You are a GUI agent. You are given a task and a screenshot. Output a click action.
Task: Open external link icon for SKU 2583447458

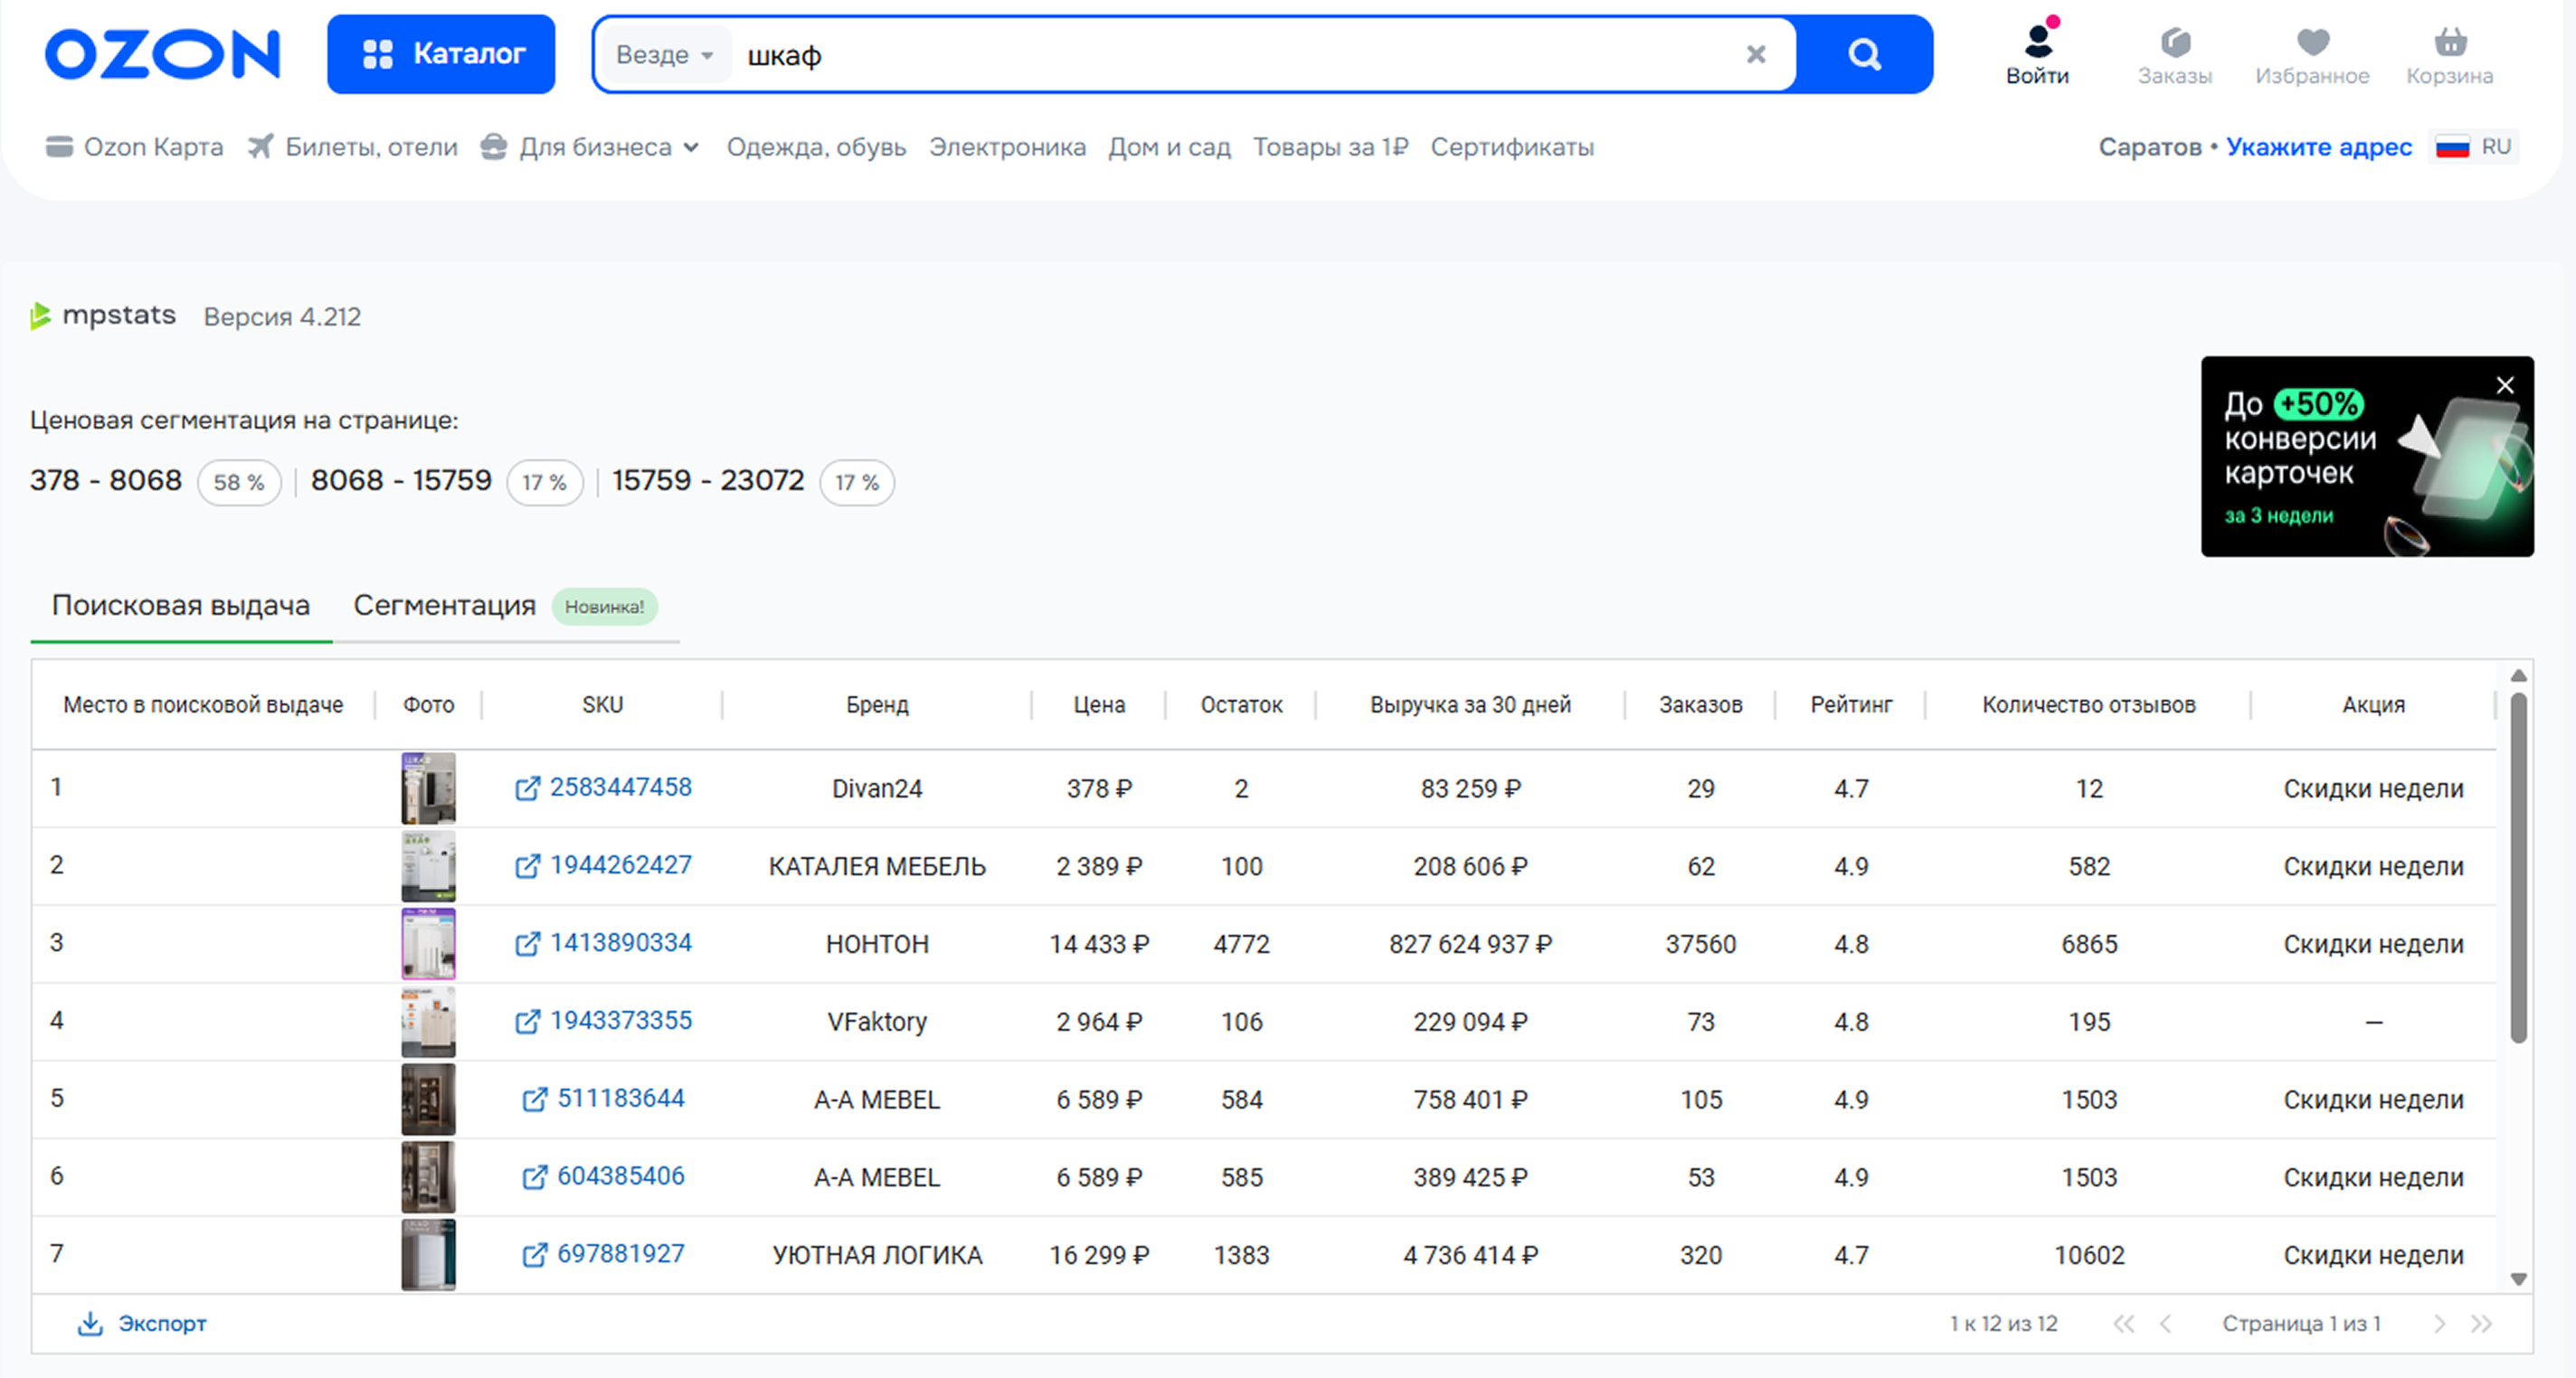tap(527, 788)
